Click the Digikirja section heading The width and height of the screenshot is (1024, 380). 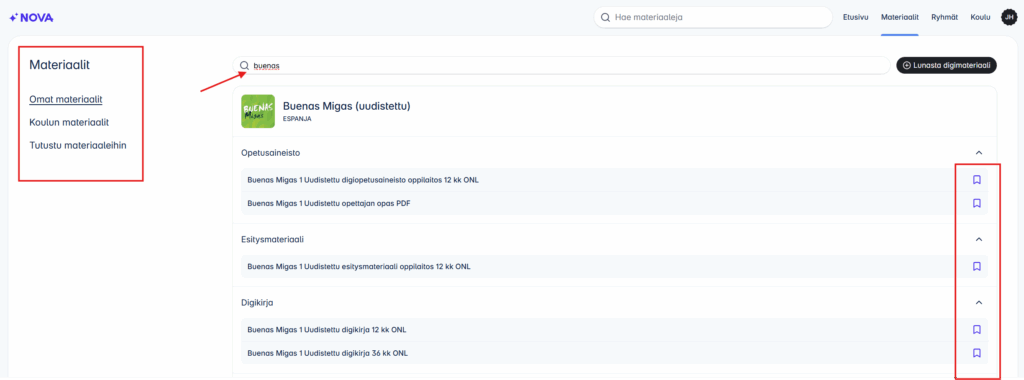click(257, 303)
